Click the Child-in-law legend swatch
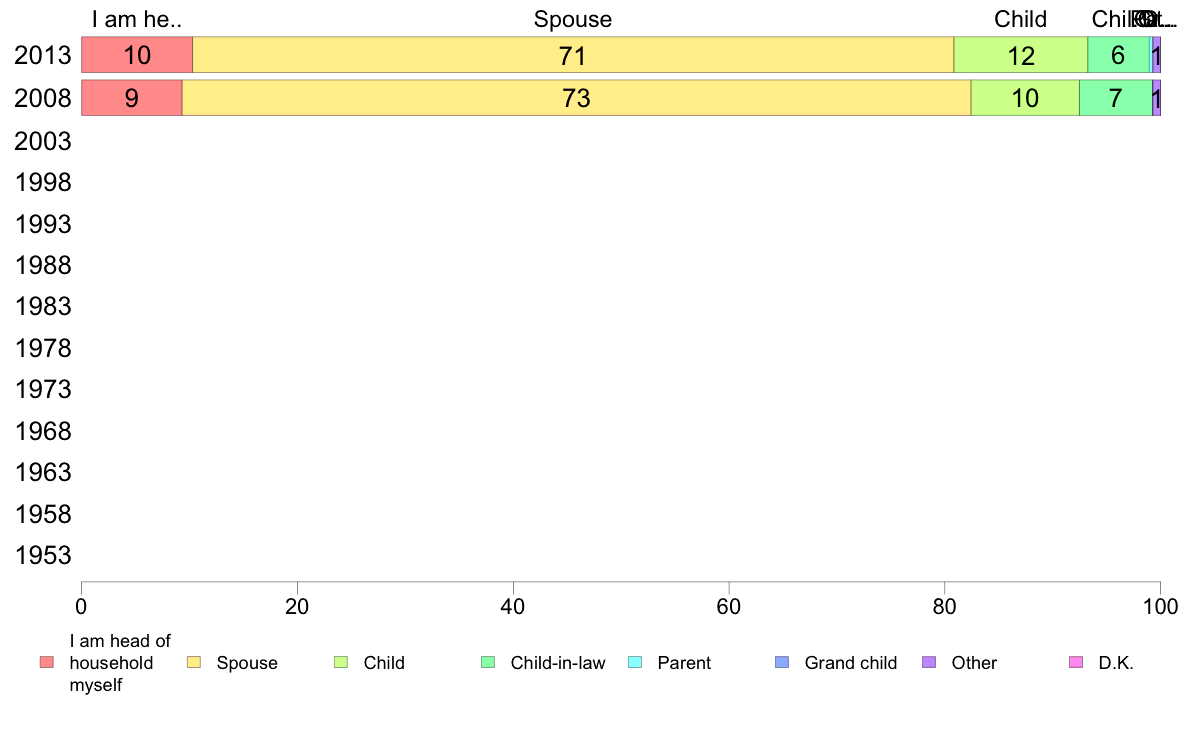 (x=487, y=662)
